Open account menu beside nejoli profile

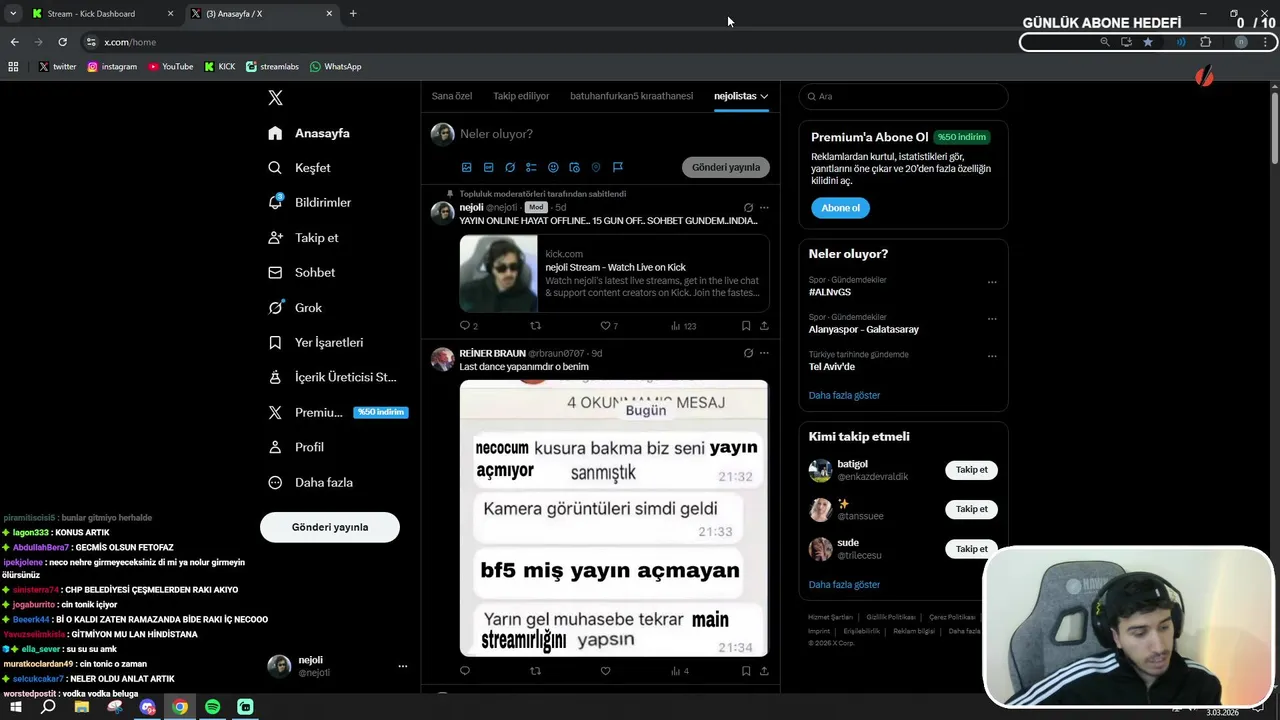tap(403, 666)
